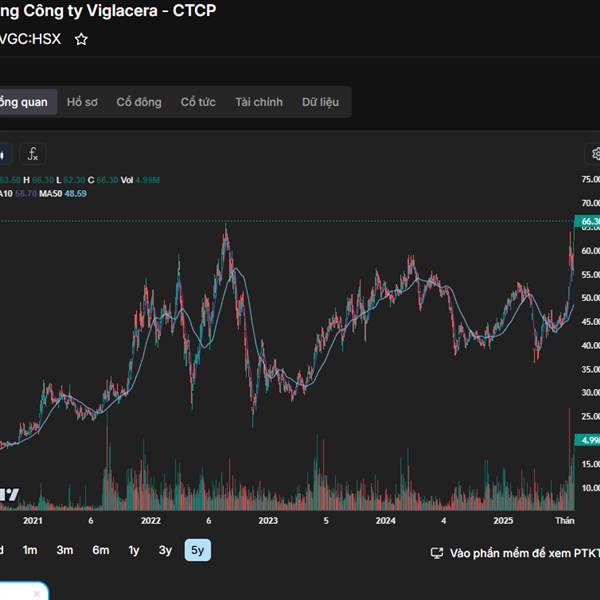Click the 25.00 price axis label
Viewport: 600px width, 600px height.
click(x=590, y=416)
